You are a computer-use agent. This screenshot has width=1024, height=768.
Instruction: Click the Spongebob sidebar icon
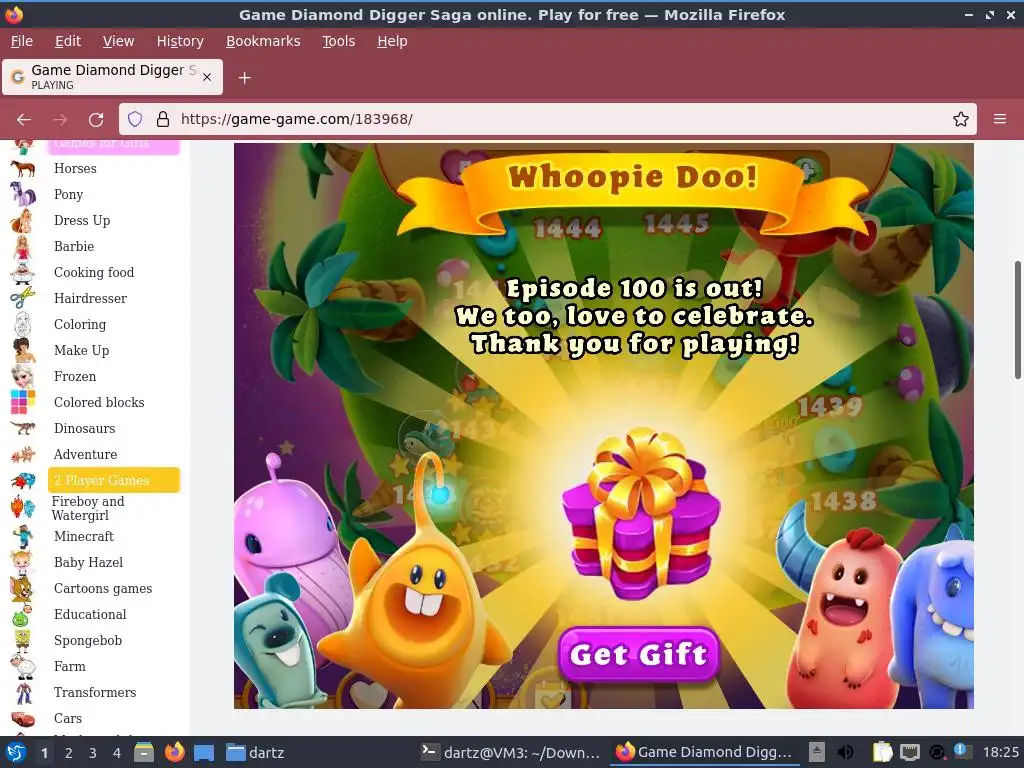pos(23,640)
